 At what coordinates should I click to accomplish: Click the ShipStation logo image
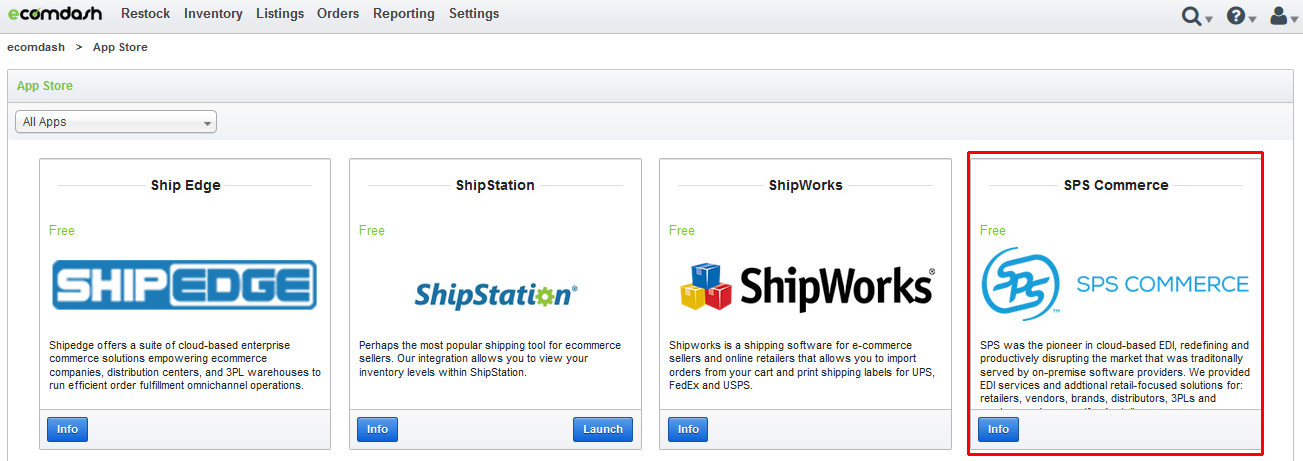click(x=496, y=295)
